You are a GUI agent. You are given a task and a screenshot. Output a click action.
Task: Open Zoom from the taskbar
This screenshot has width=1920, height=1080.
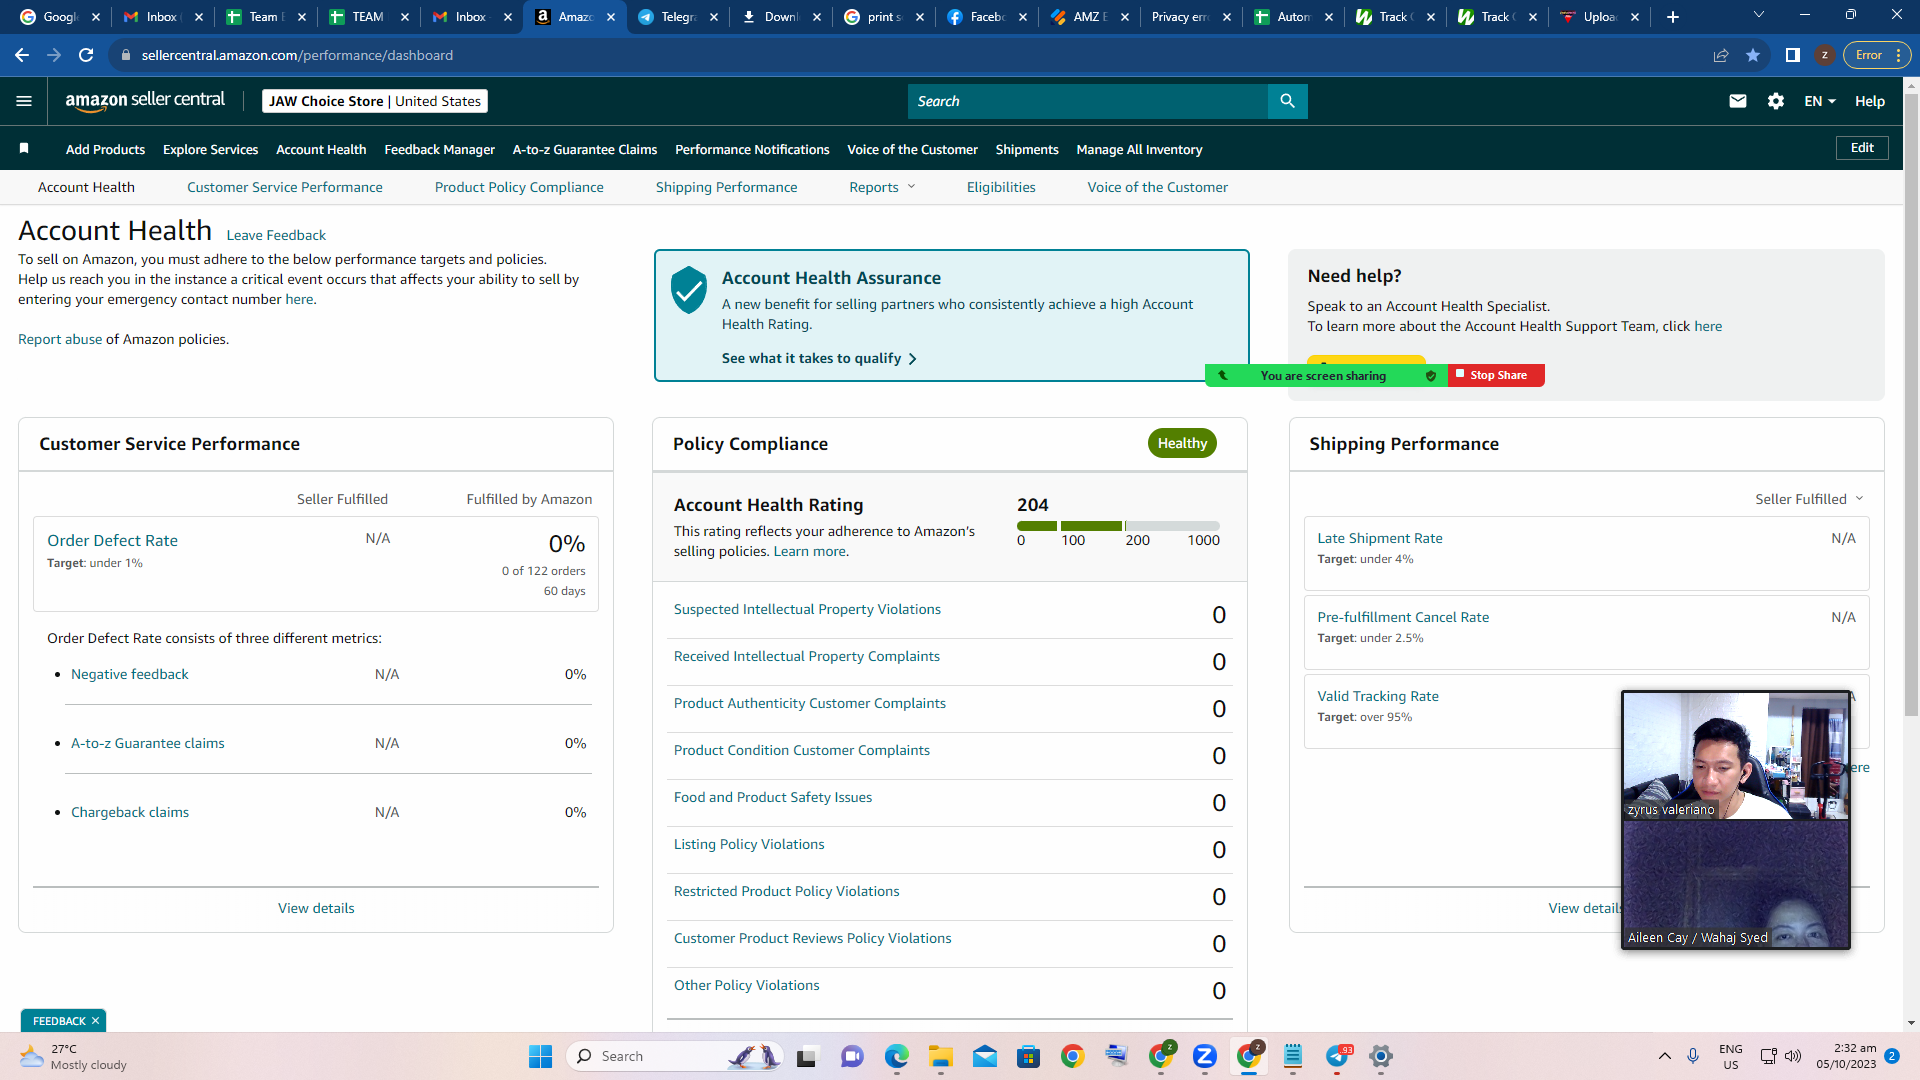point(1205,1056)
